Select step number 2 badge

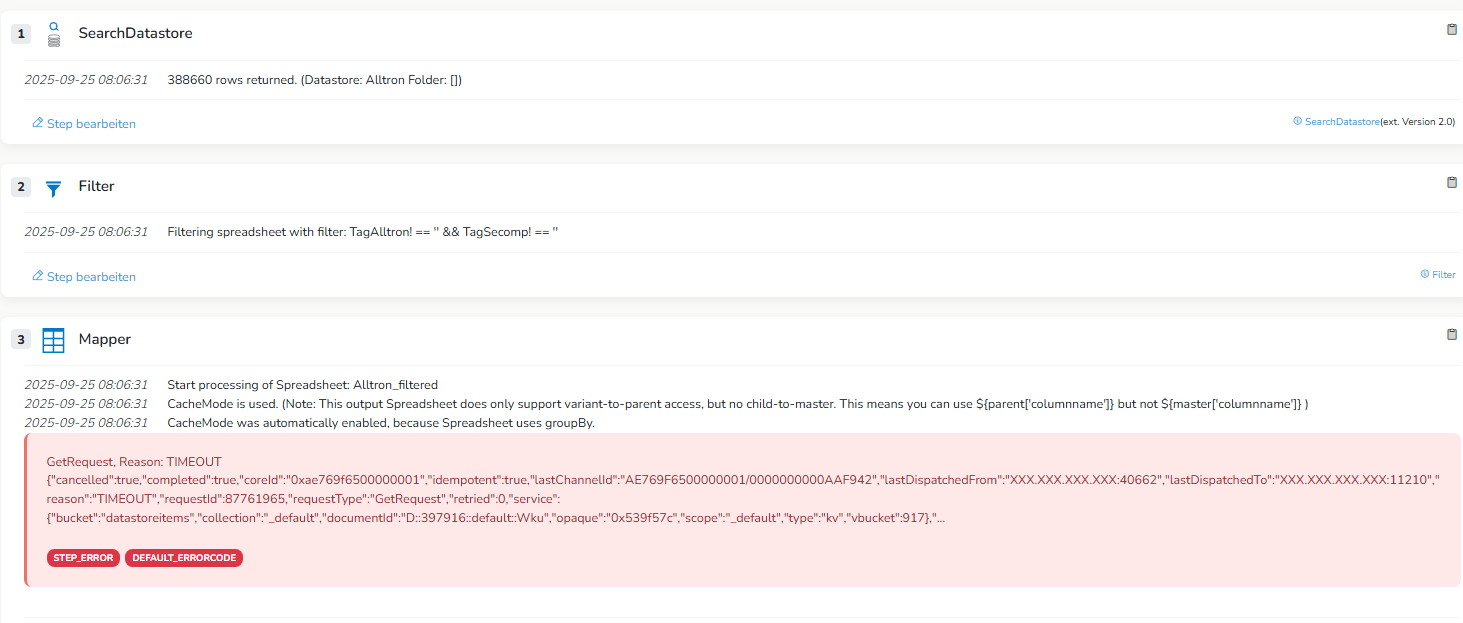21,187
